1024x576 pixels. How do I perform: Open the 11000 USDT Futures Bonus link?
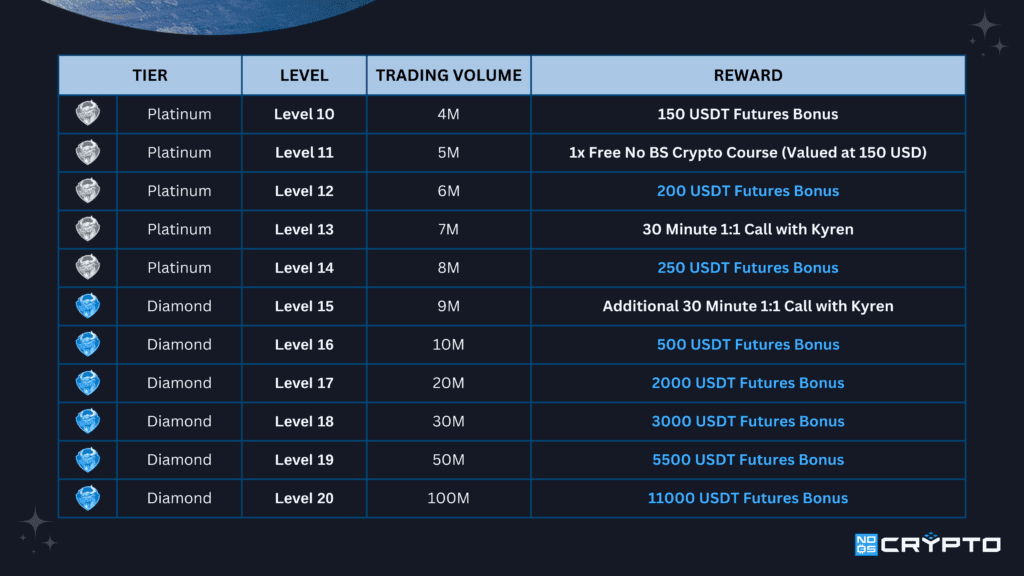tap(748, 498)
